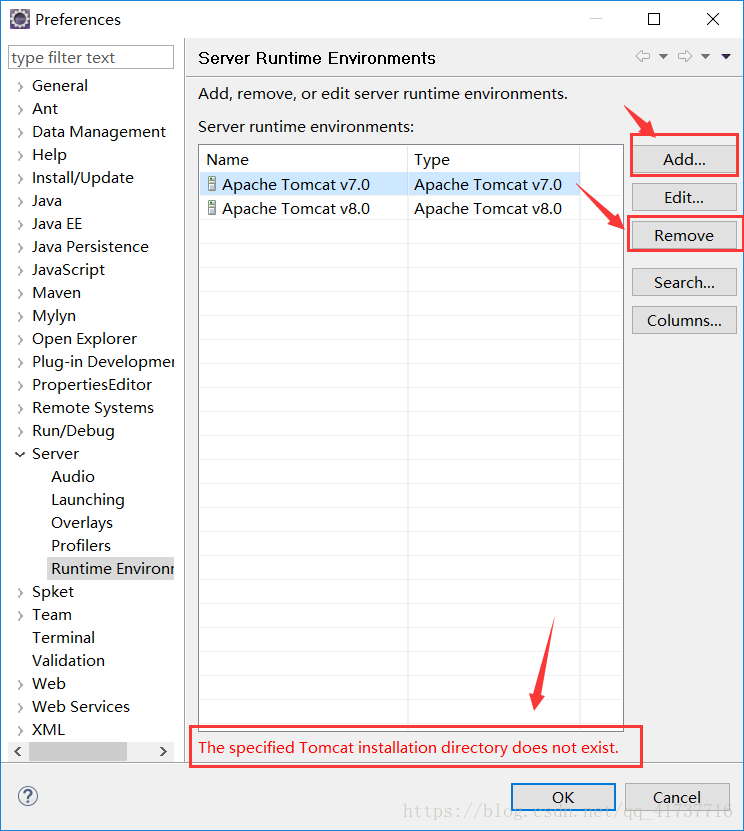Viewport: 744px width, 831px height.
Task: Click the Edit... button
Action: (x=684, y=197)
